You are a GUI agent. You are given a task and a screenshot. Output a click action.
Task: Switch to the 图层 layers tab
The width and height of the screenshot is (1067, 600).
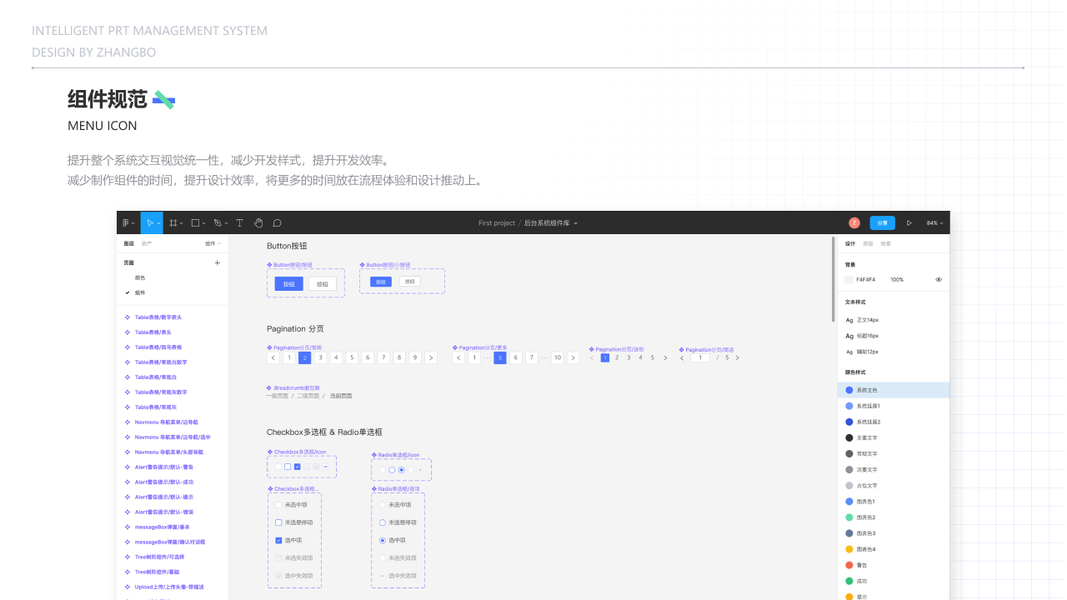[x=129, y=244]
